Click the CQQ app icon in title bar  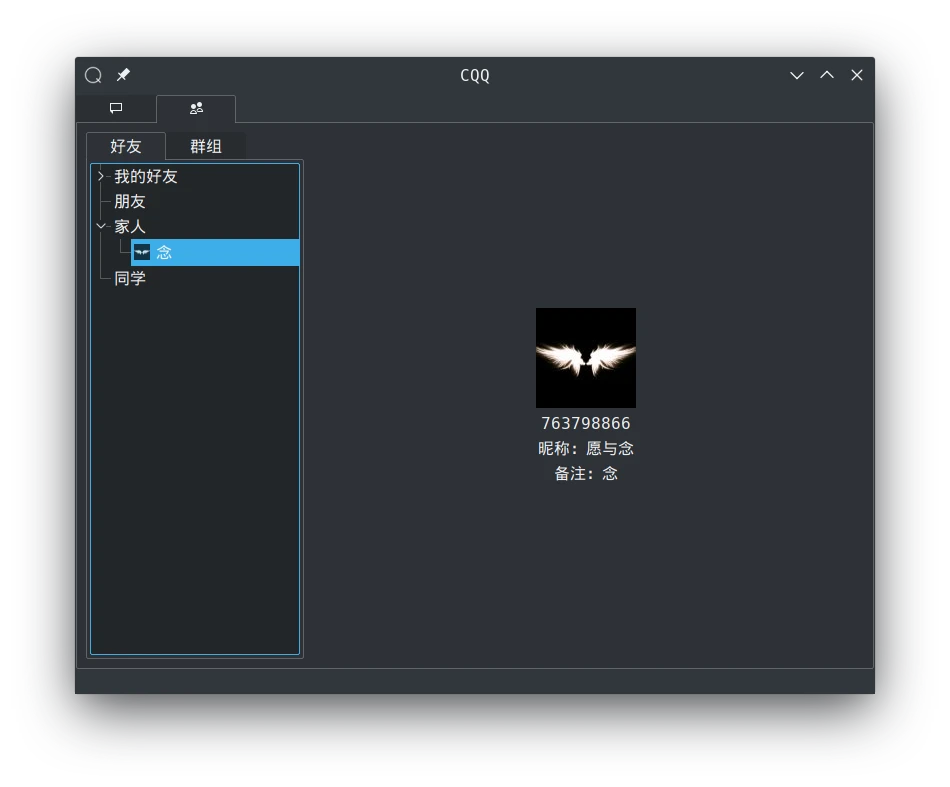[93, 75]
